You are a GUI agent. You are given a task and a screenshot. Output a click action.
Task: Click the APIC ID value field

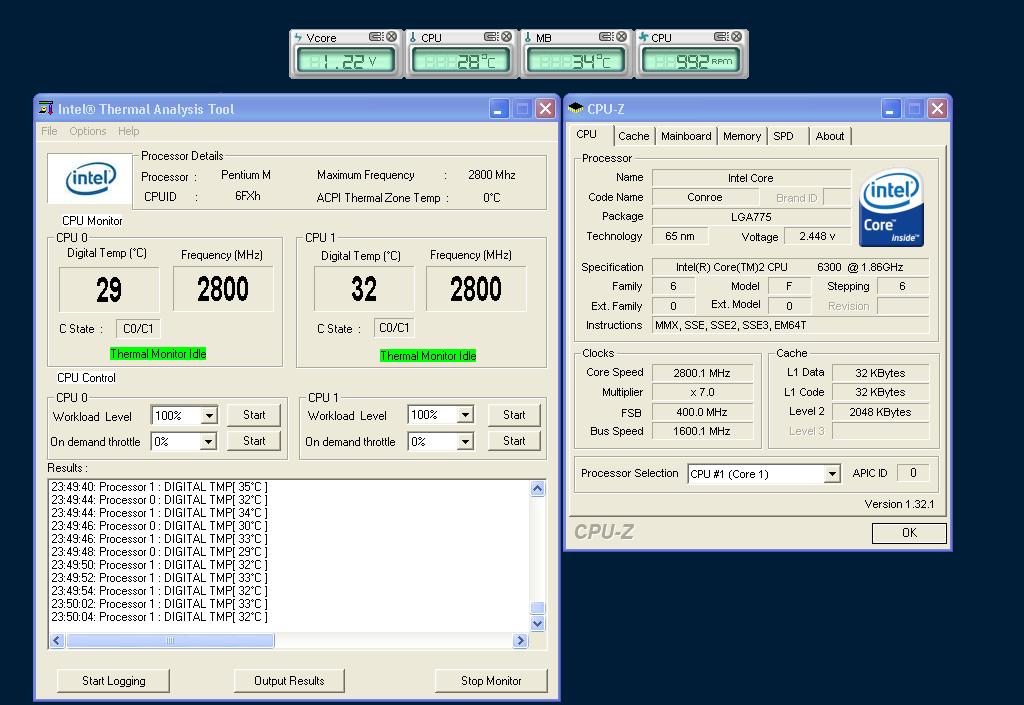coord(913,473)
